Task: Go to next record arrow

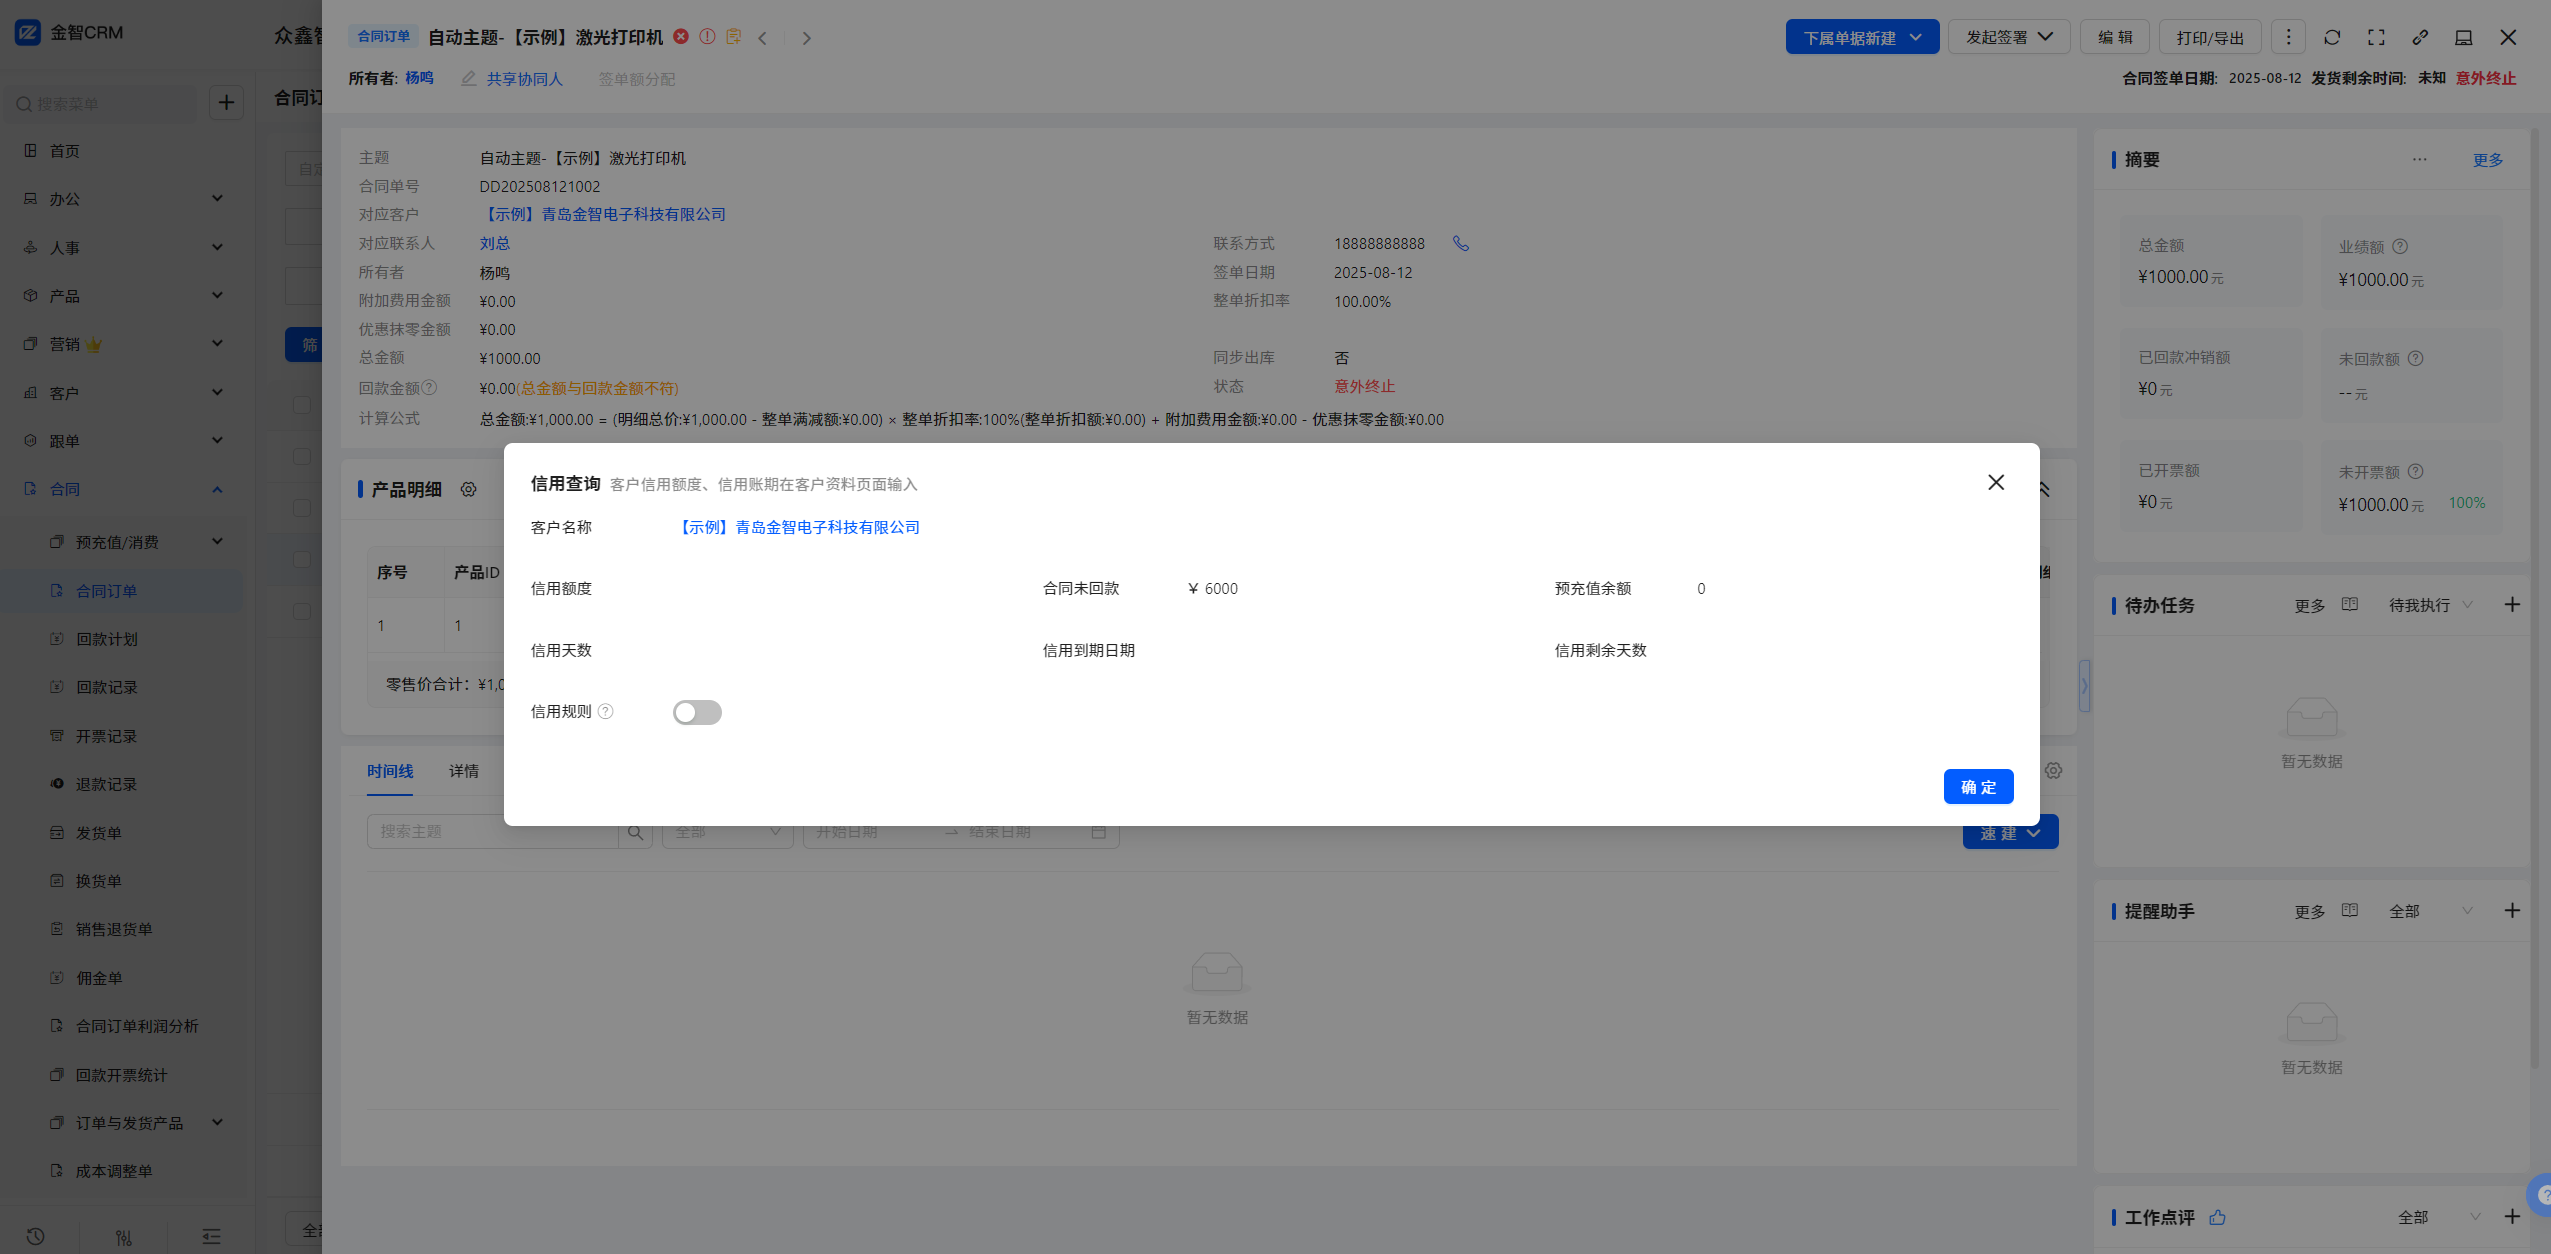Action: point(806,38)
